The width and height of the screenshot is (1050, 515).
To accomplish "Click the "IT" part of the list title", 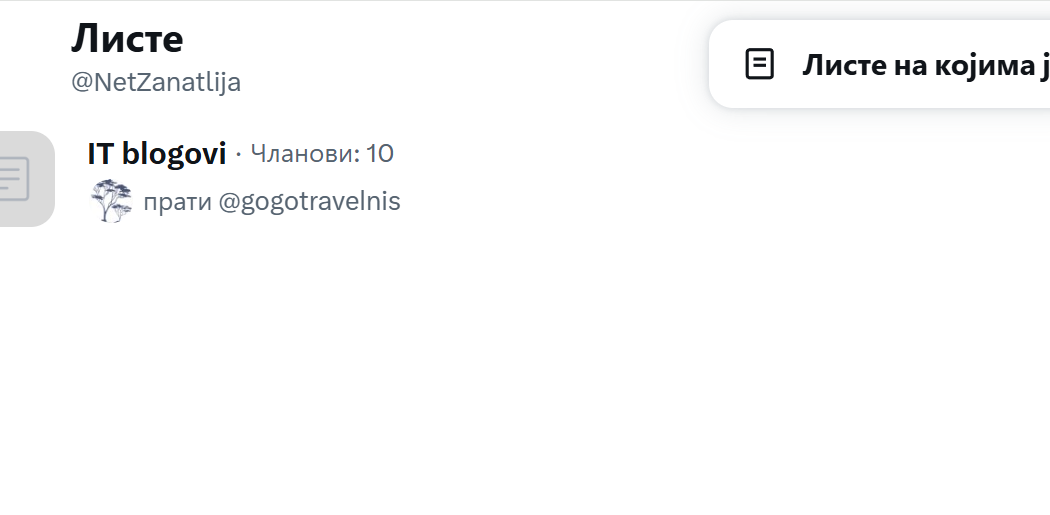I will click(100, 154).
